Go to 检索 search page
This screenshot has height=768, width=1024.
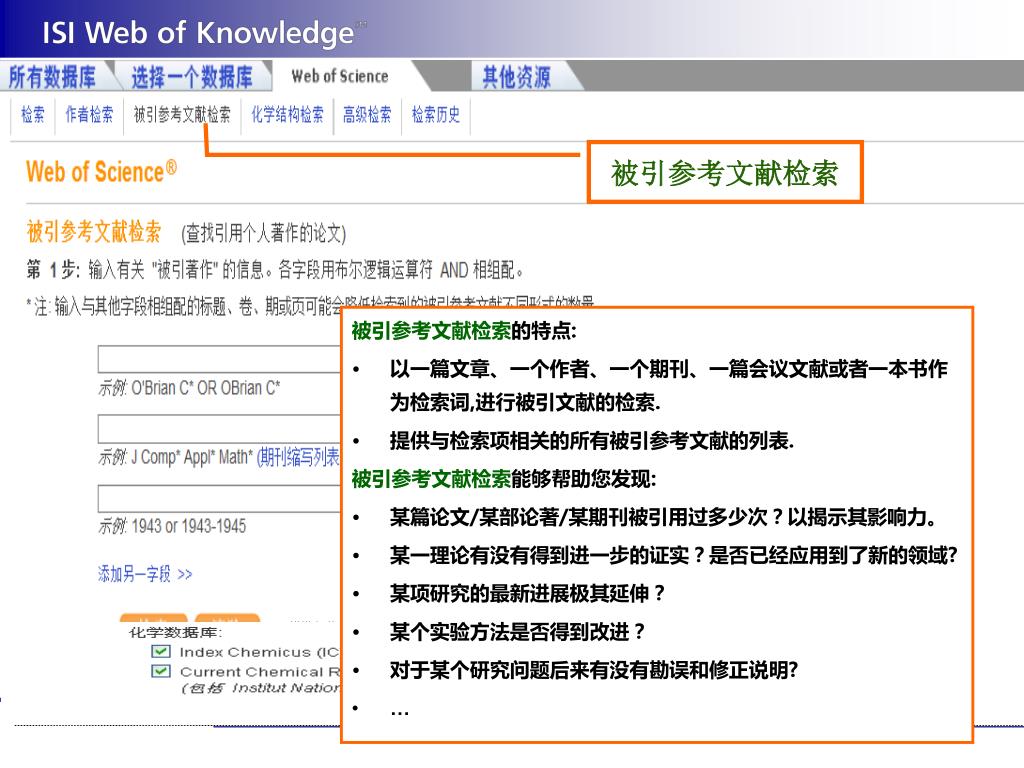tap(33, 115)
